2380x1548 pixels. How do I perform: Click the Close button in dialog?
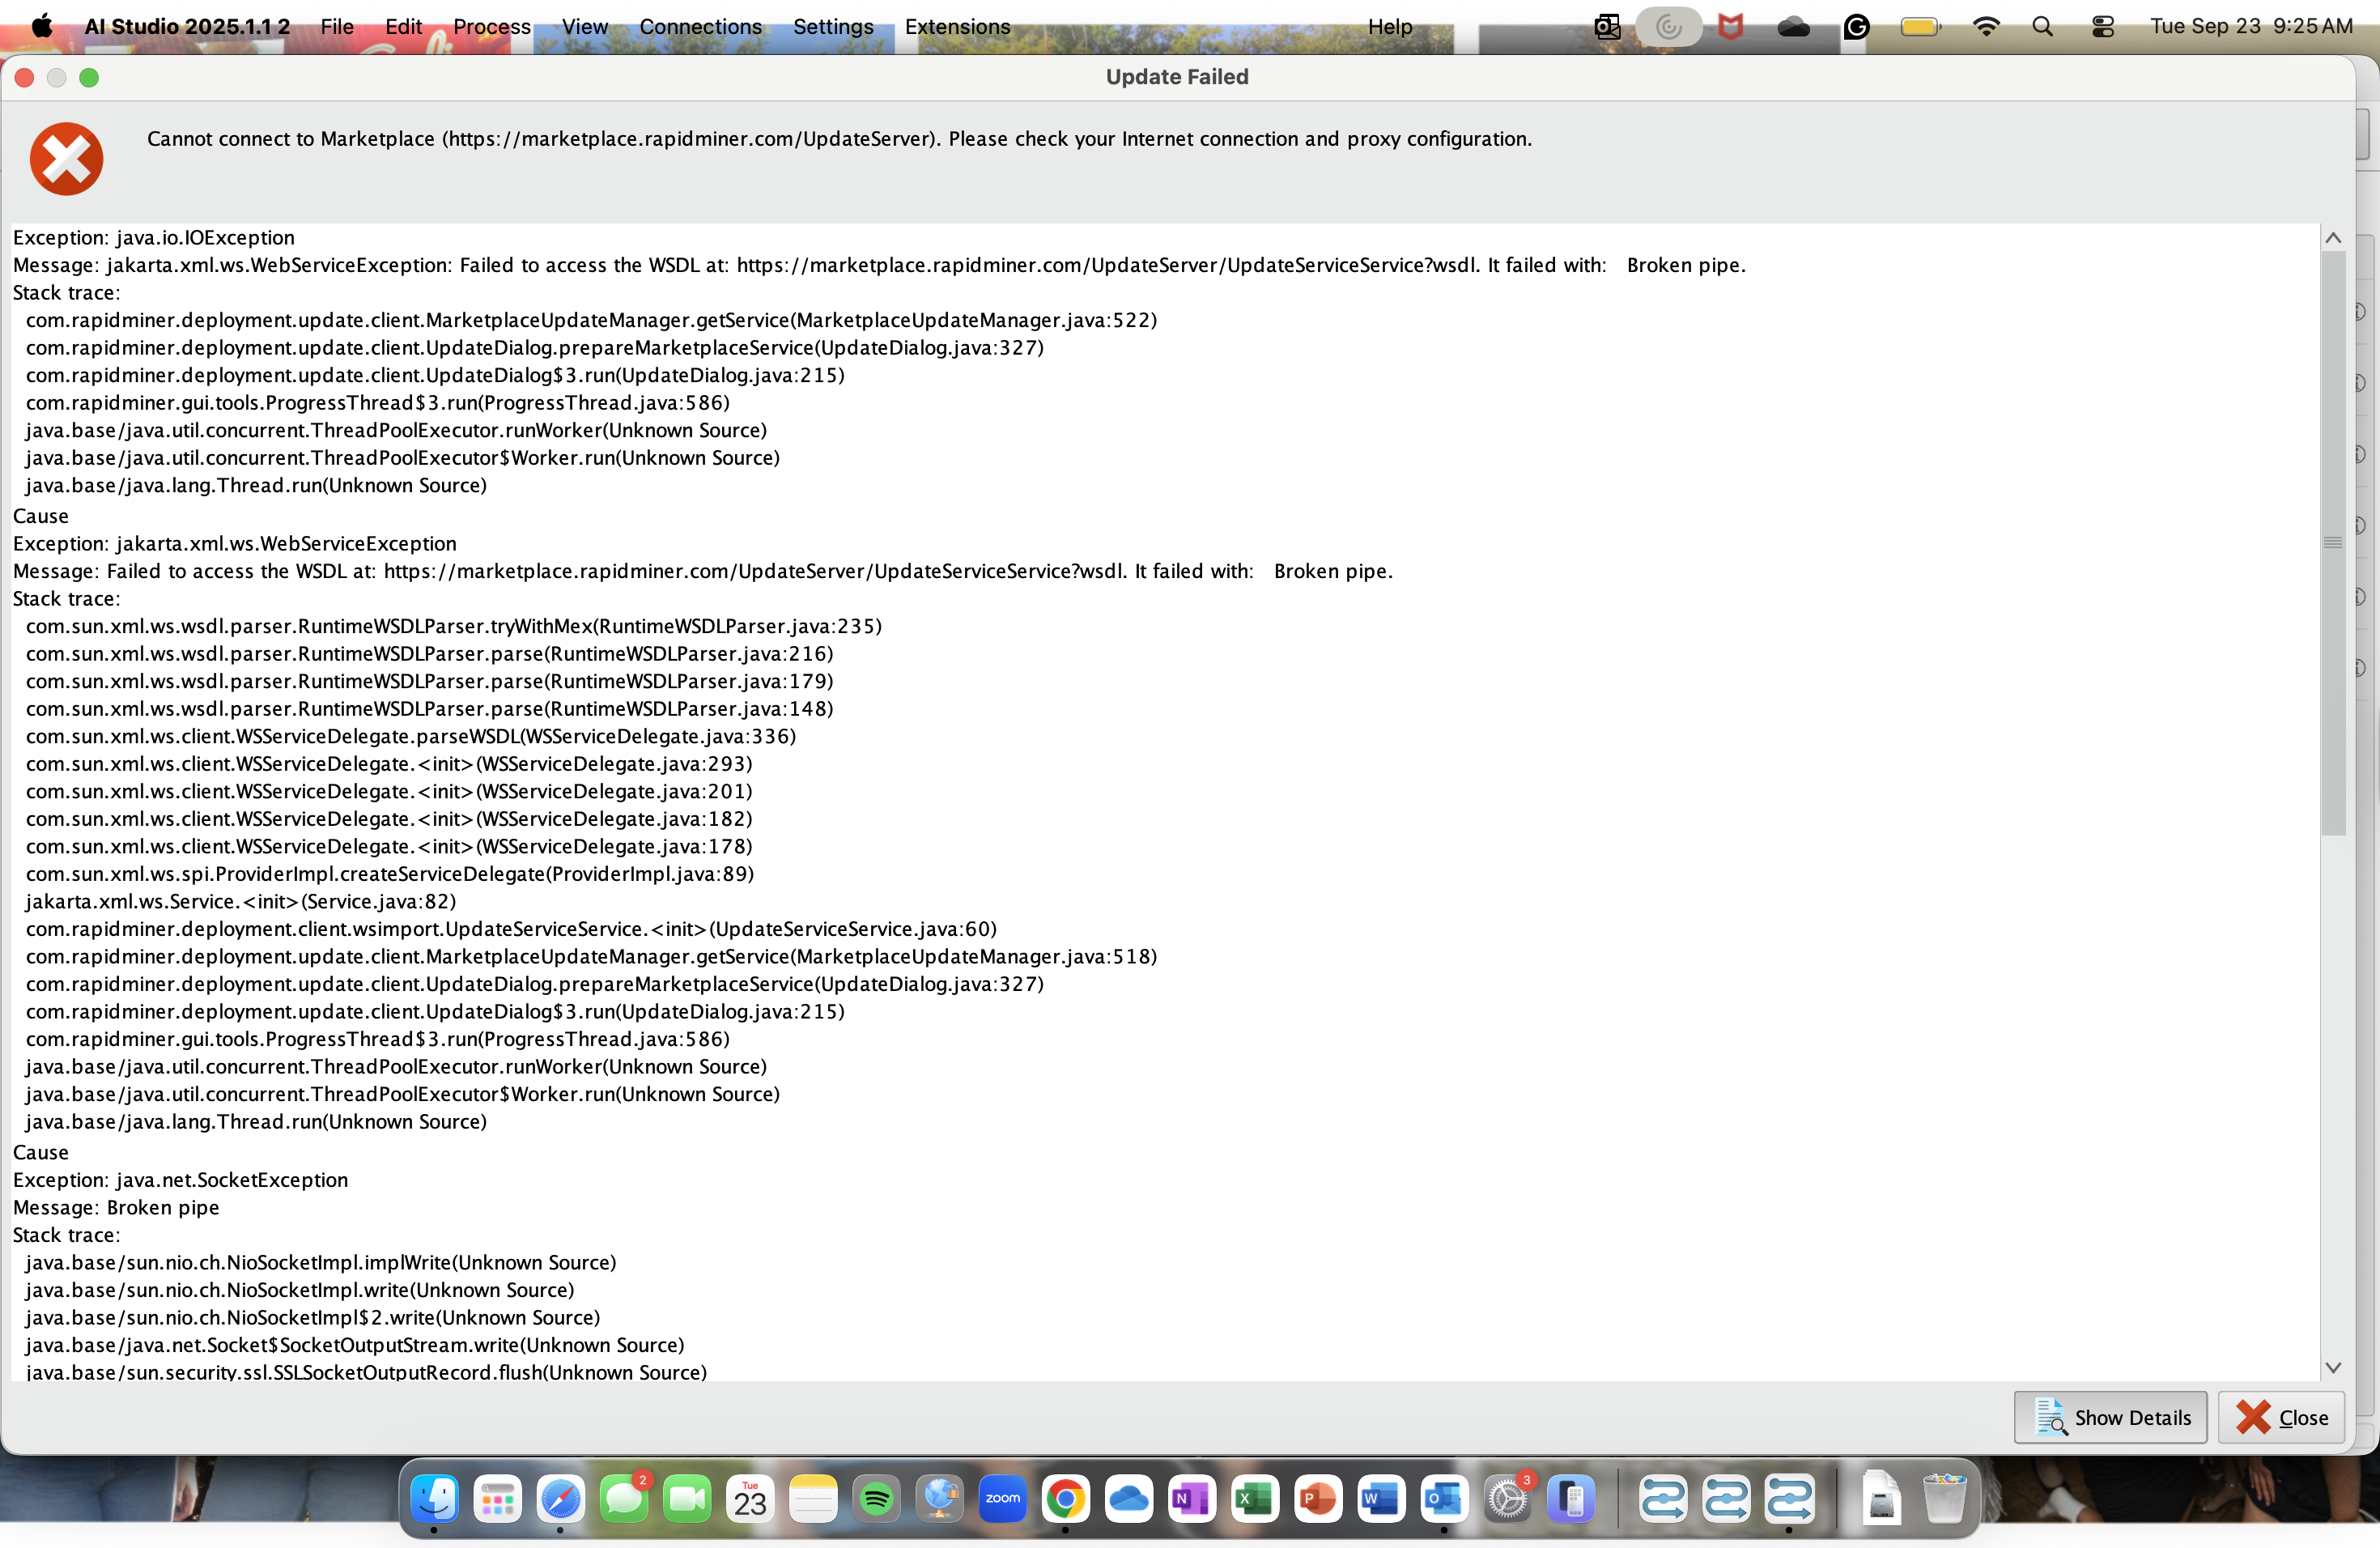tap(2281, 1417)
